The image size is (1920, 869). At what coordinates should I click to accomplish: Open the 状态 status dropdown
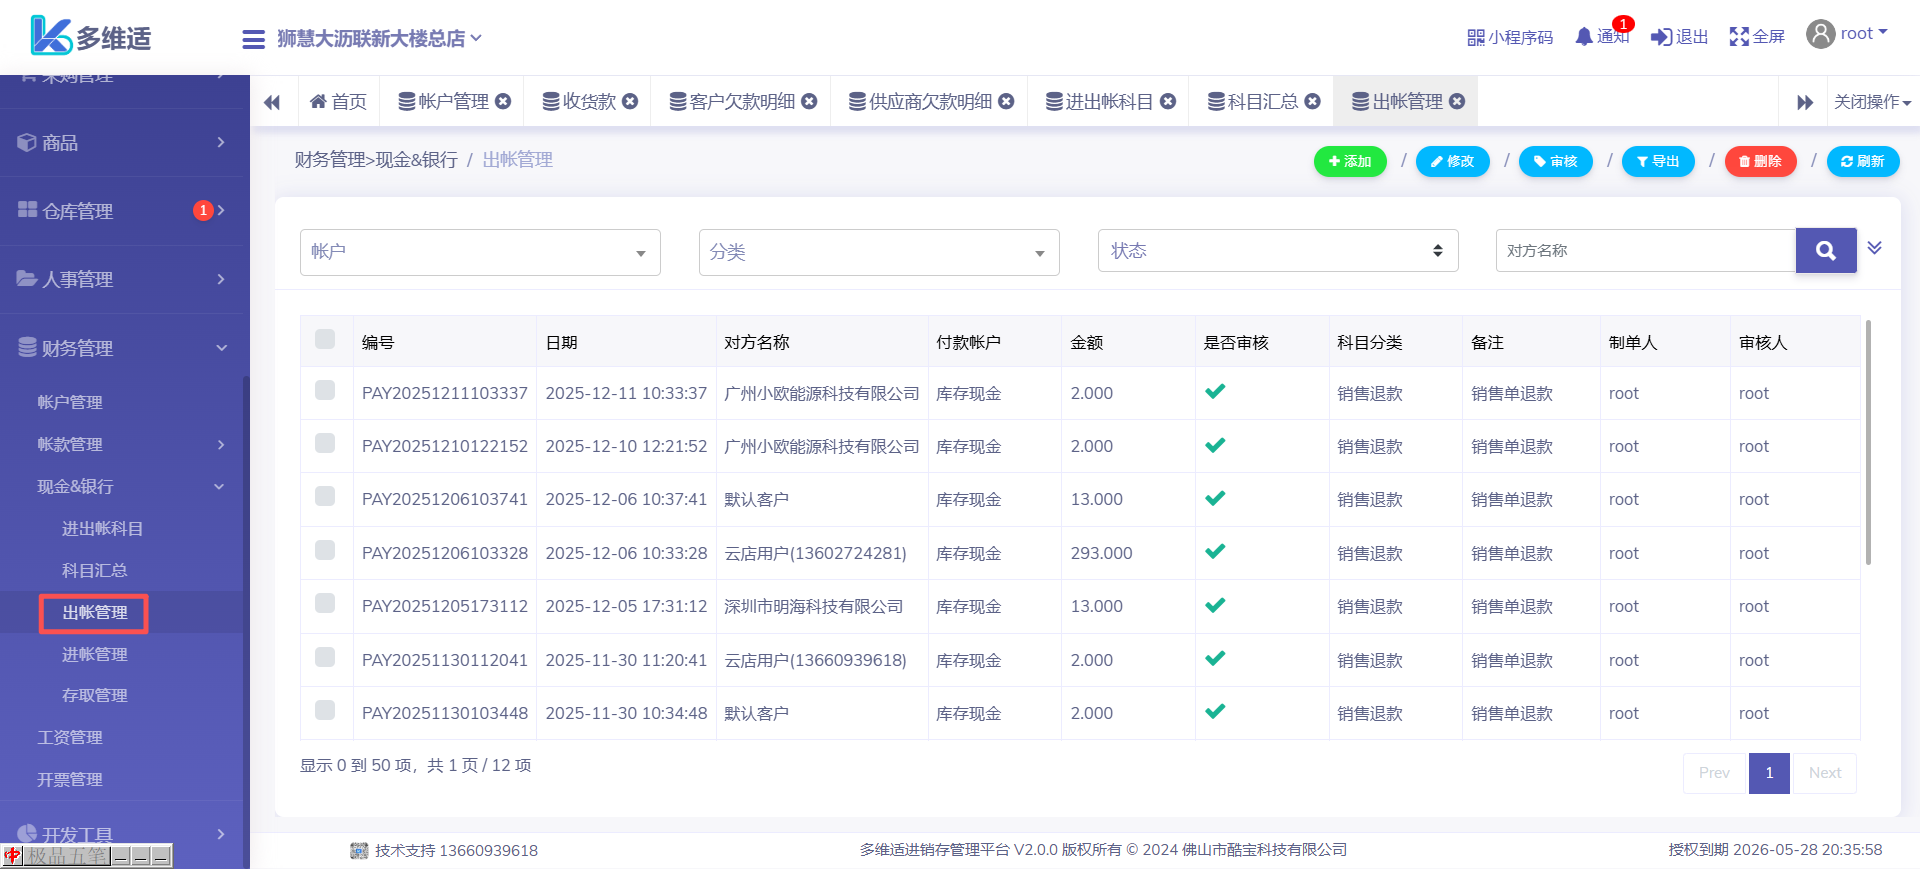pyautogui.click(x=1277, y=251)
